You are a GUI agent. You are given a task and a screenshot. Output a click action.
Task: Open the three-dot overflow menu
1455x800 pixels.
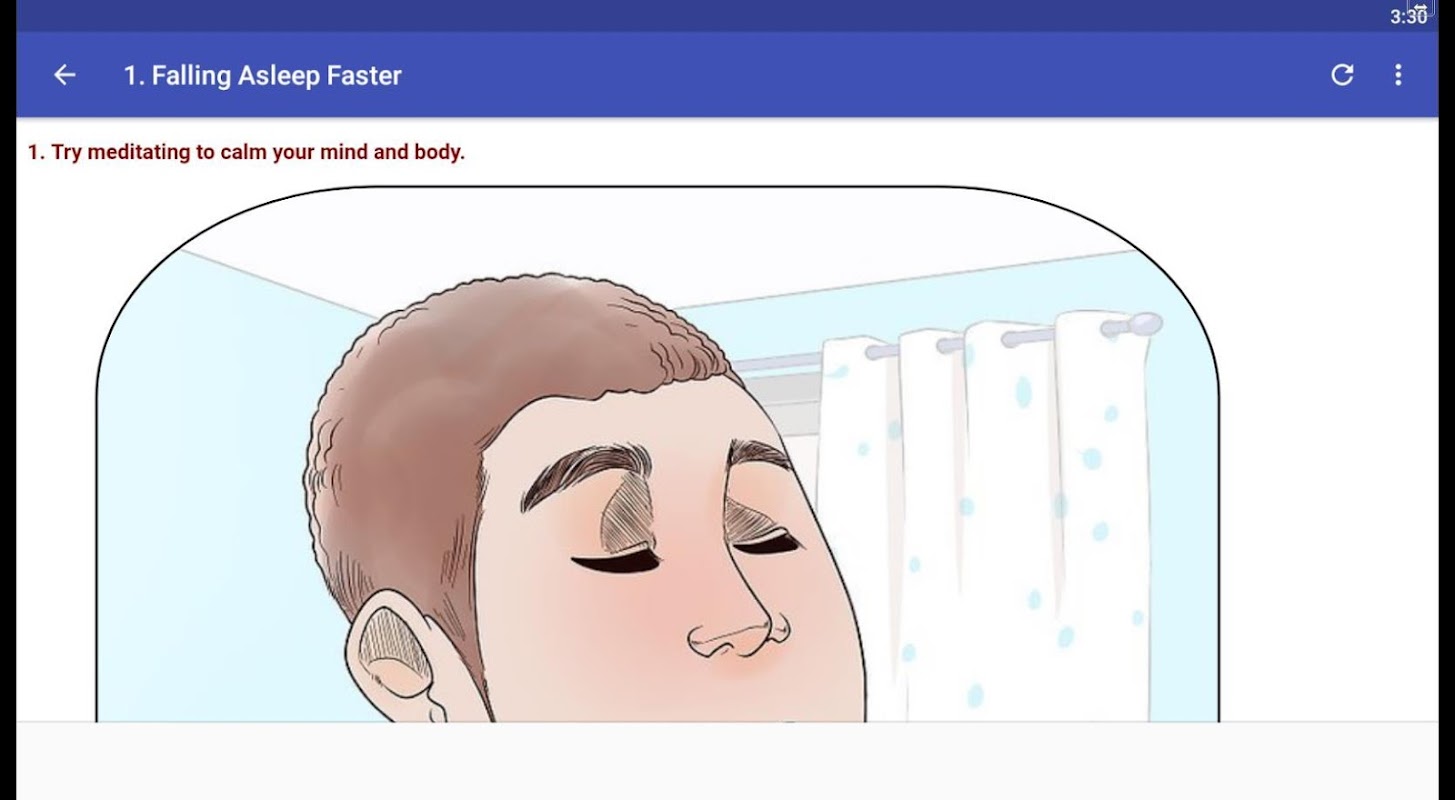click(1398, 75)
